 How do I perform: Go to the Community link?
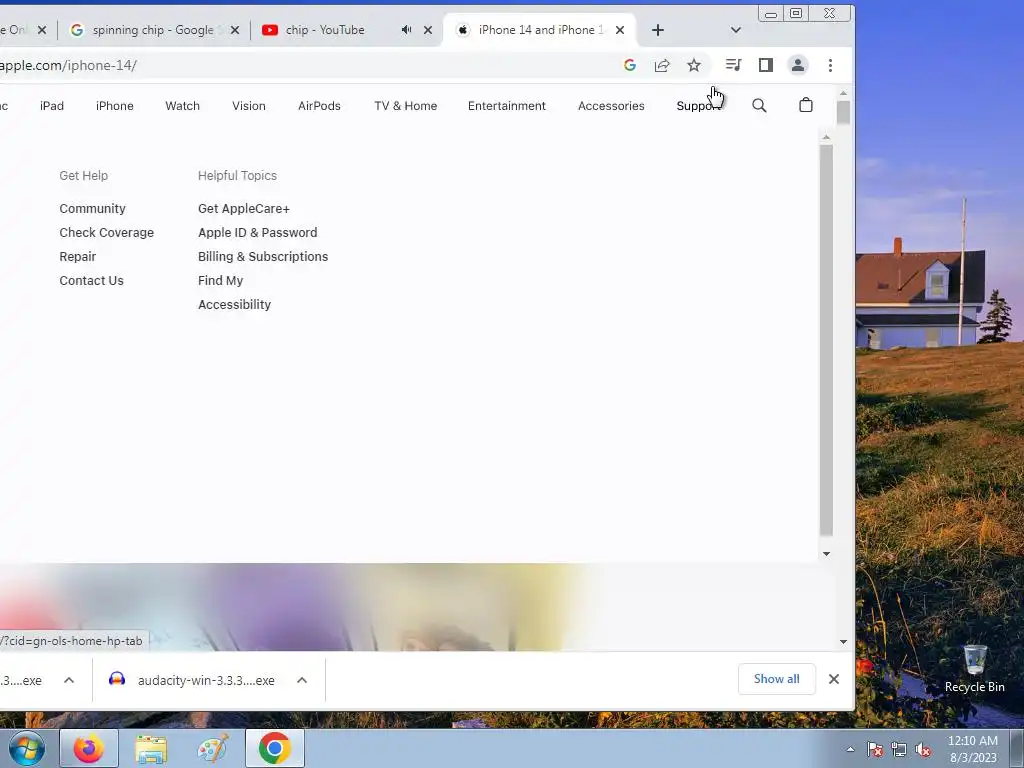click(x=92, y=208)
